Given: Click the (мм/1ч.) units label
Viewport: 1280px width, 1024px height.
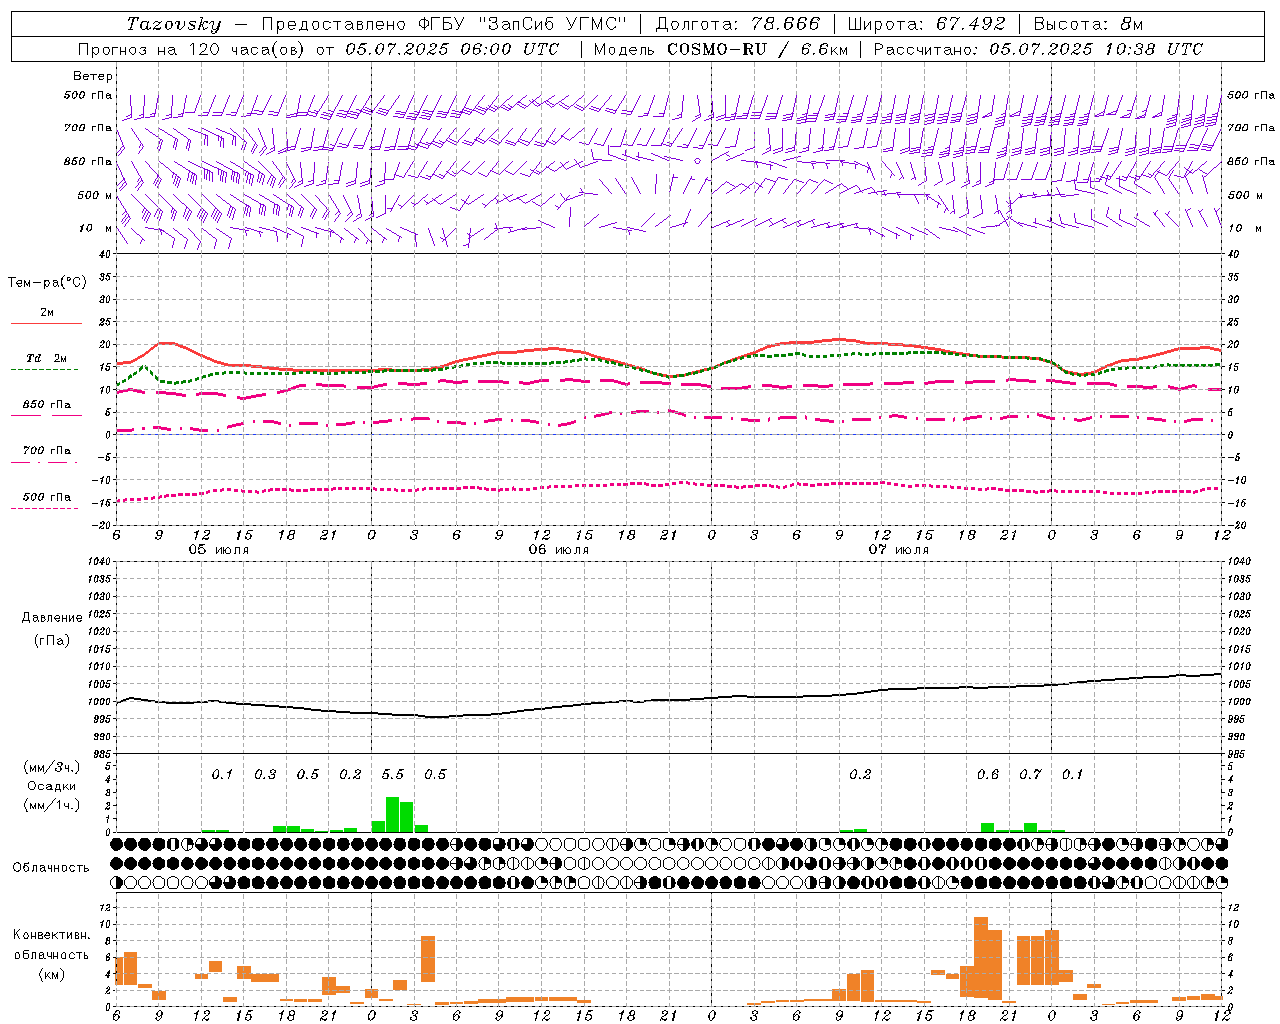Looking at the screenshot, I should pos(51,805).
